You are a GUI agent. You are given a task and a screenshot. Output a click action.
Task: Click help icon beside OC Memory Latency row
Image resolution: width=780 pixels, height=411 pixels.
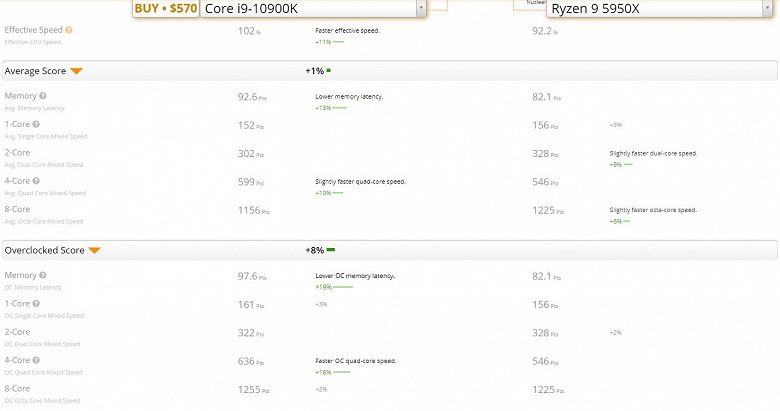[43, 275]
